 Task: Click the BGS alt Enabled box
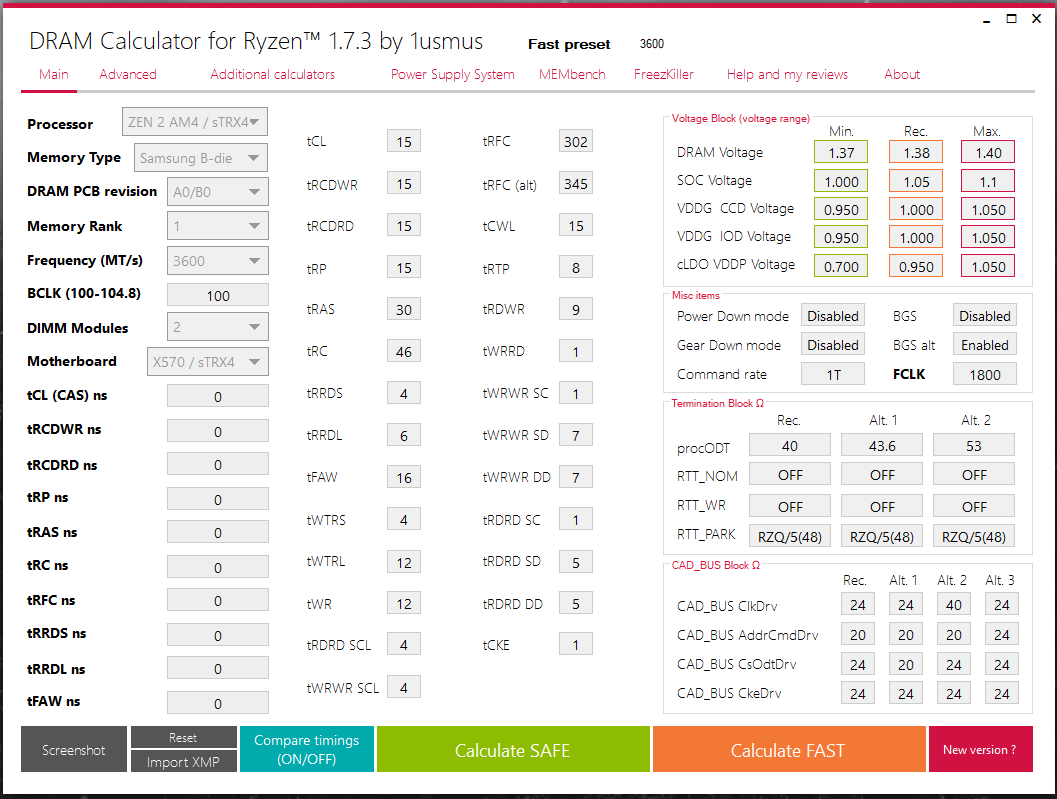coord(984,345)
